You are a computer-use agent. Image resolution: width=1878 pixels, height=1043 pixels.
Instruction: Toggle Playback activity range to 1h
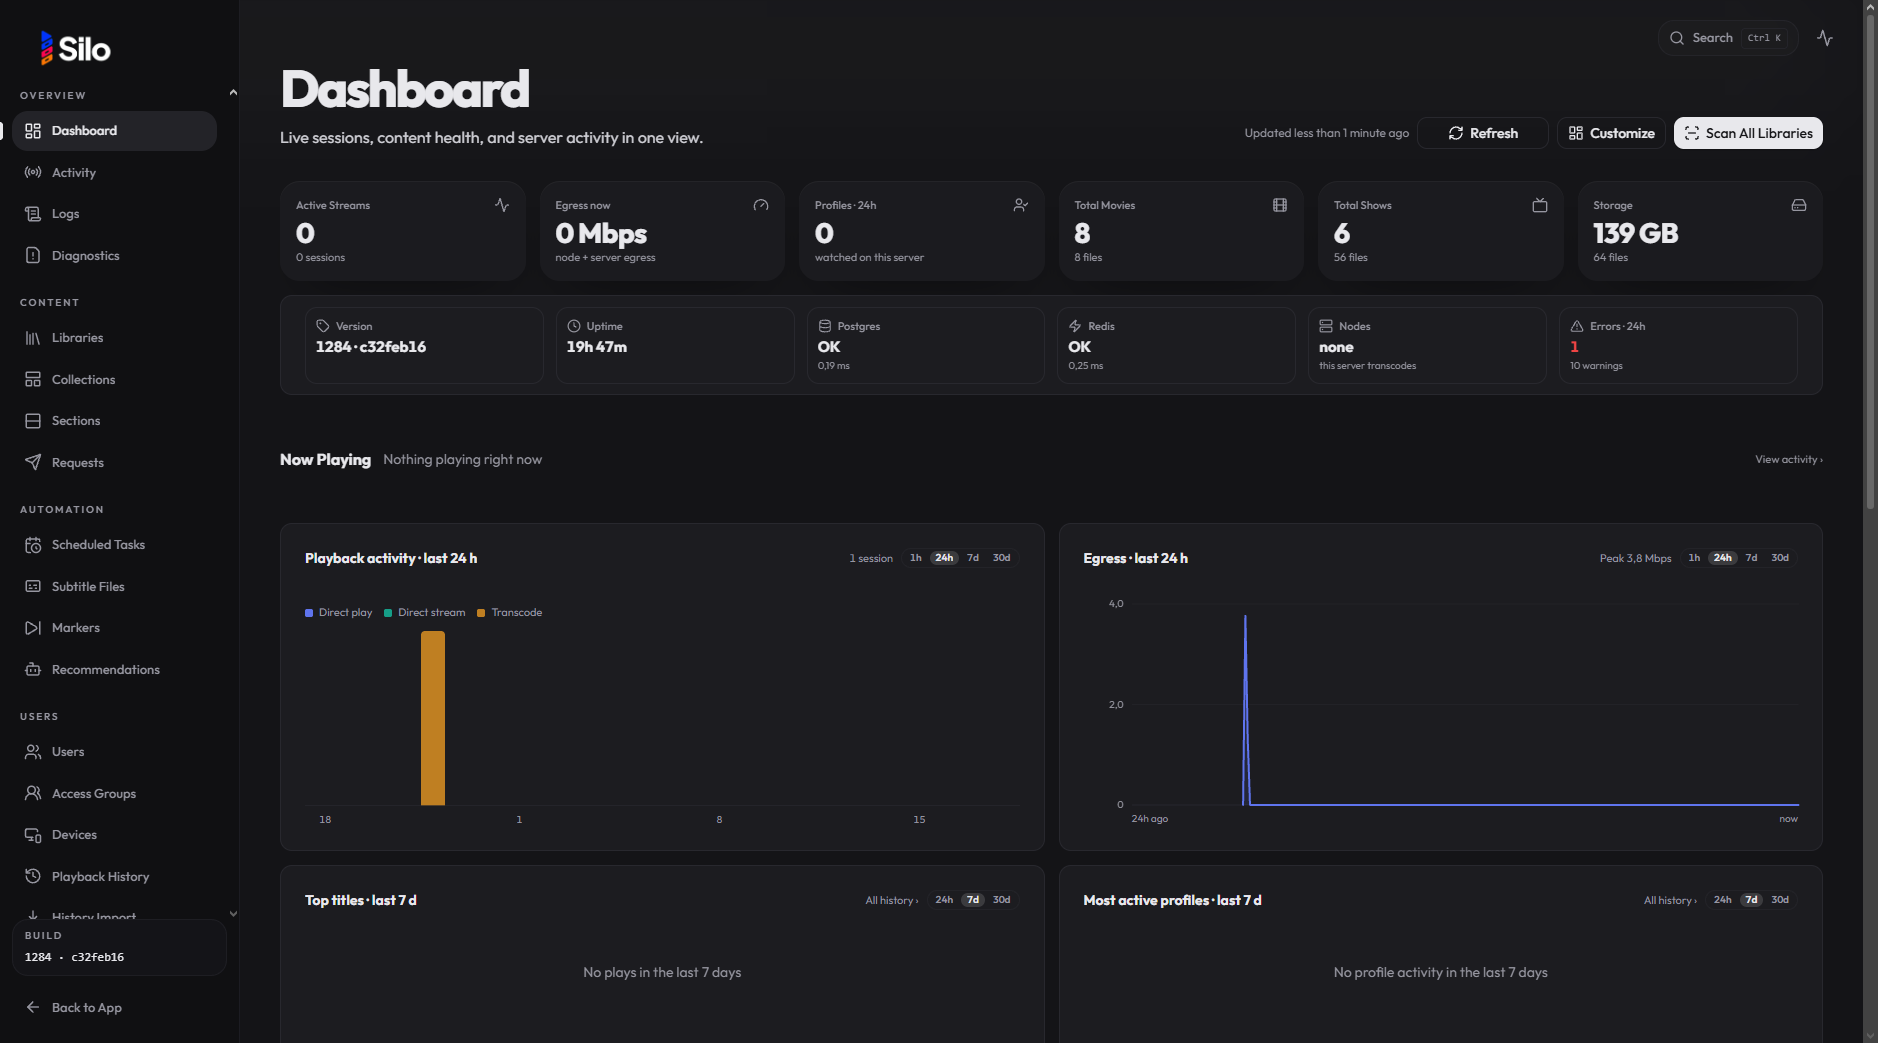tap(916, 558)
